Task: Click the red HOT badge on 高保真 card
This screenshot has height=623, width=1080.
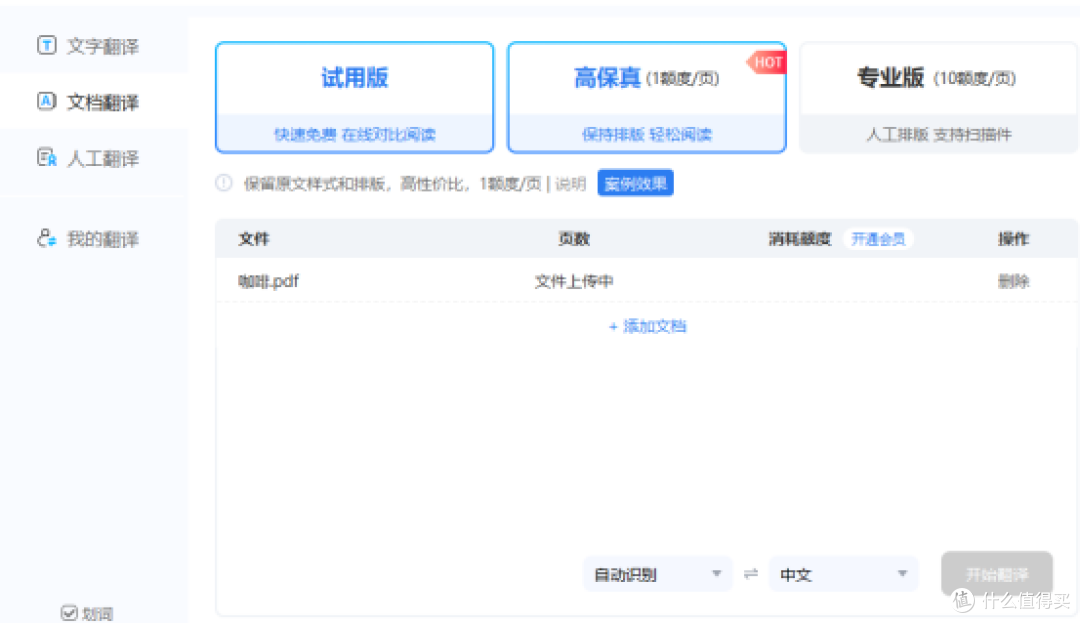Action: (767, 63)
